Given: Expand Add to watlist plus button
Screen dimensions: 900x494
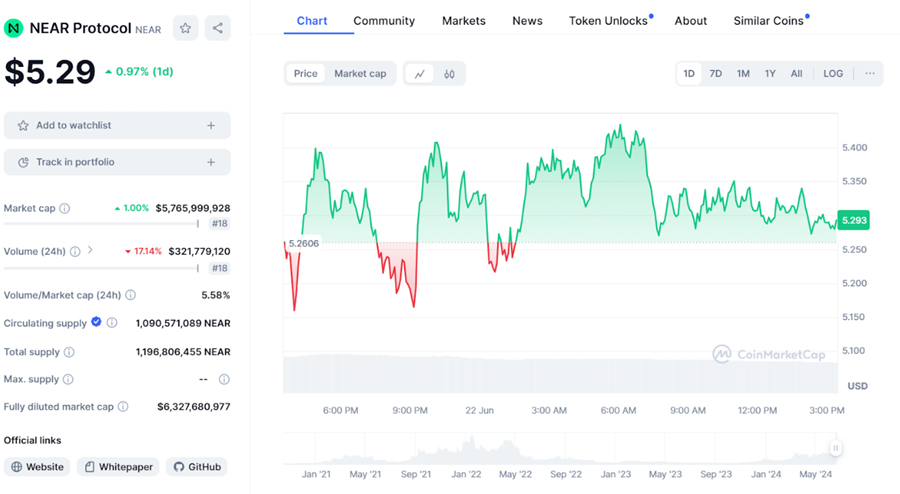Looking at the screenshot, I should coord(211,126).
